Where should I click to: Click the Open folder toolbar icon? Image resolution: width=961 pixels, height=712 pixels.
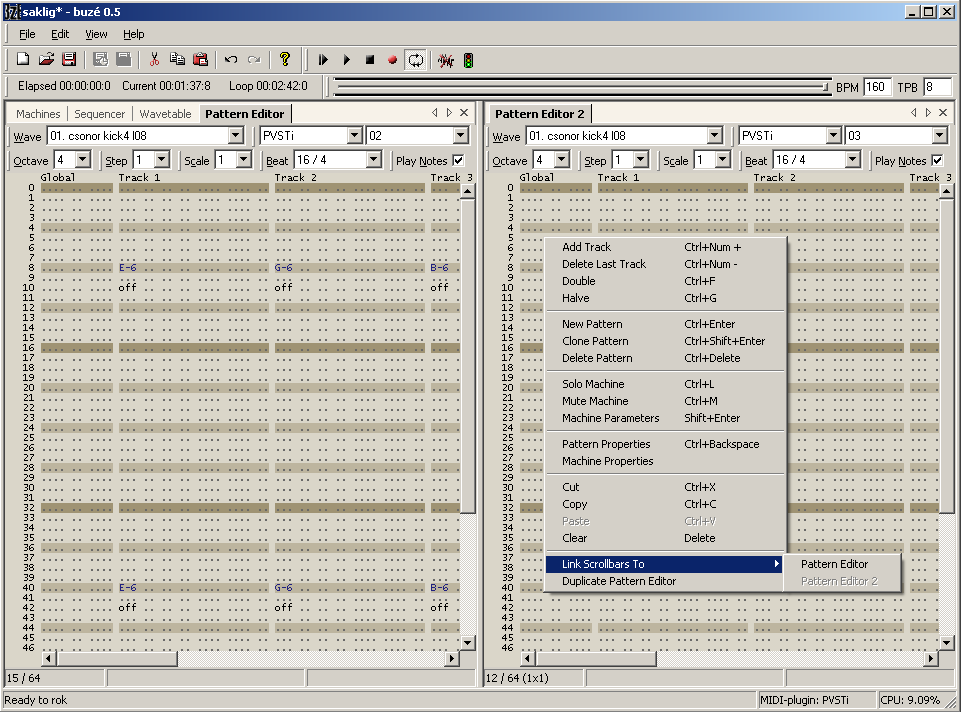46,60
